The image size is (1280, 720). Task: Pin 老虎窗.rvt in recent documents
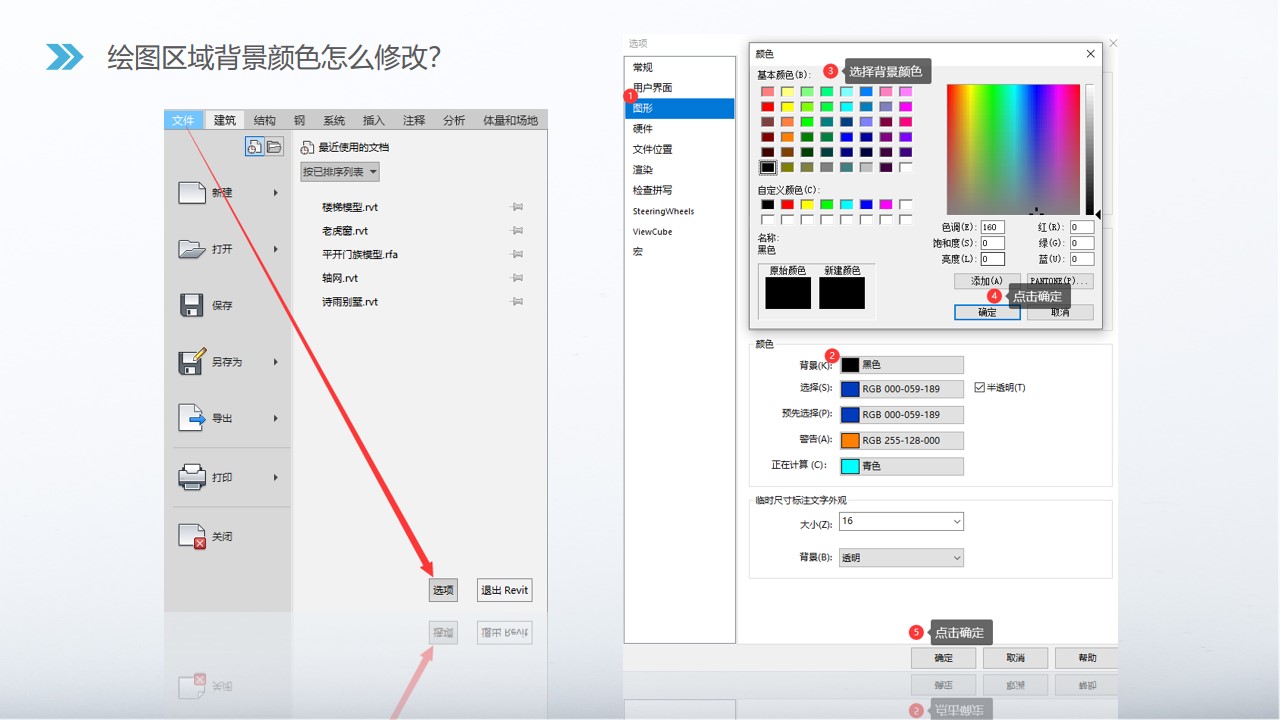point(517,231)
